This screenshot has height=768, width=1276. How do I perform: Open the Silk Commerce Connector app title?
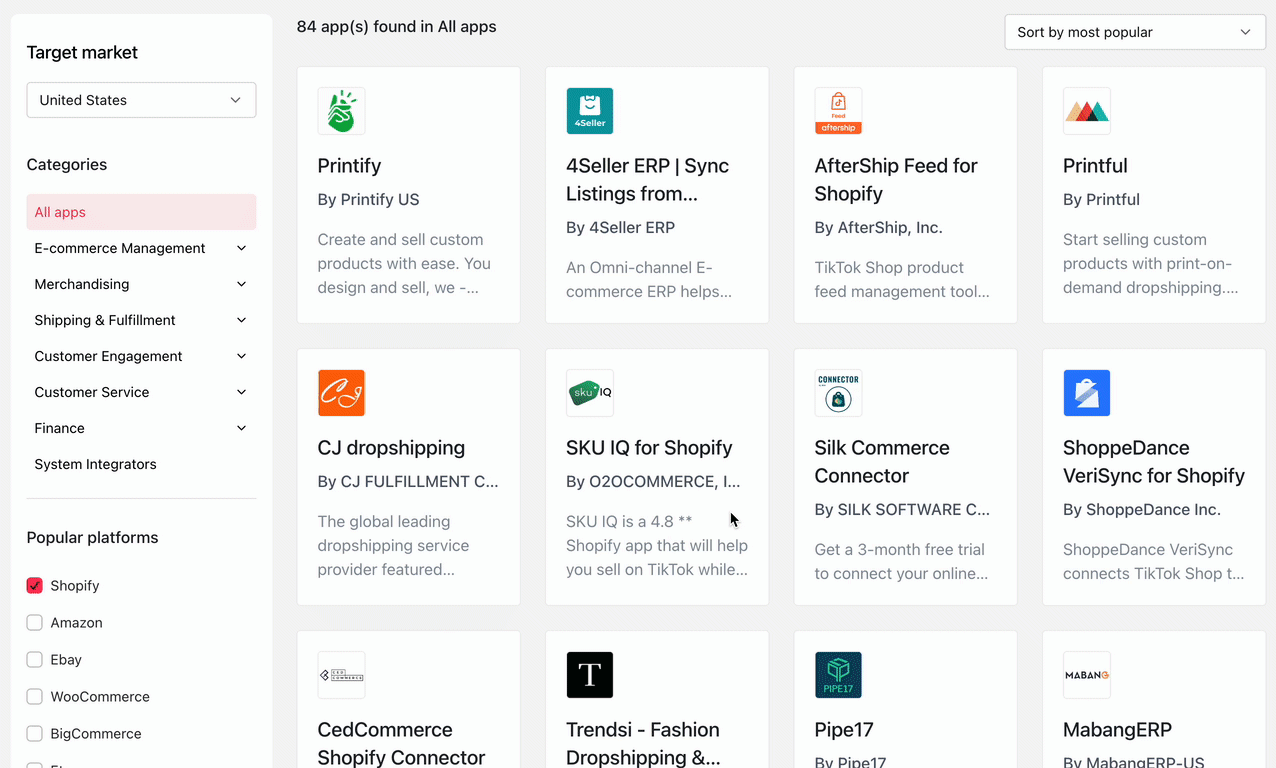(881, 461)
